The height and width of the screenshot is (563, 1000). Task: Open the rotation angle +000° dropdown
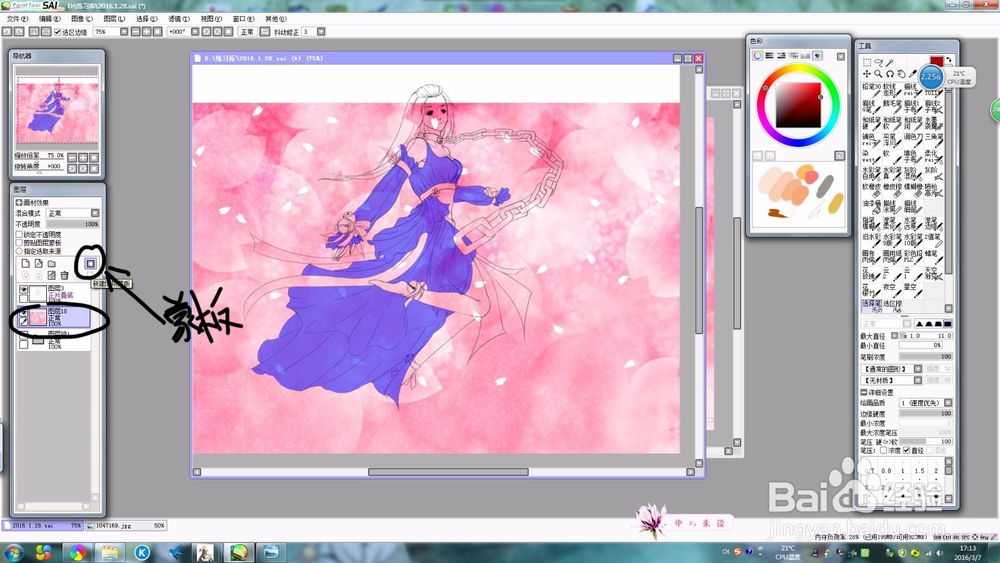[x=195, y=32]
